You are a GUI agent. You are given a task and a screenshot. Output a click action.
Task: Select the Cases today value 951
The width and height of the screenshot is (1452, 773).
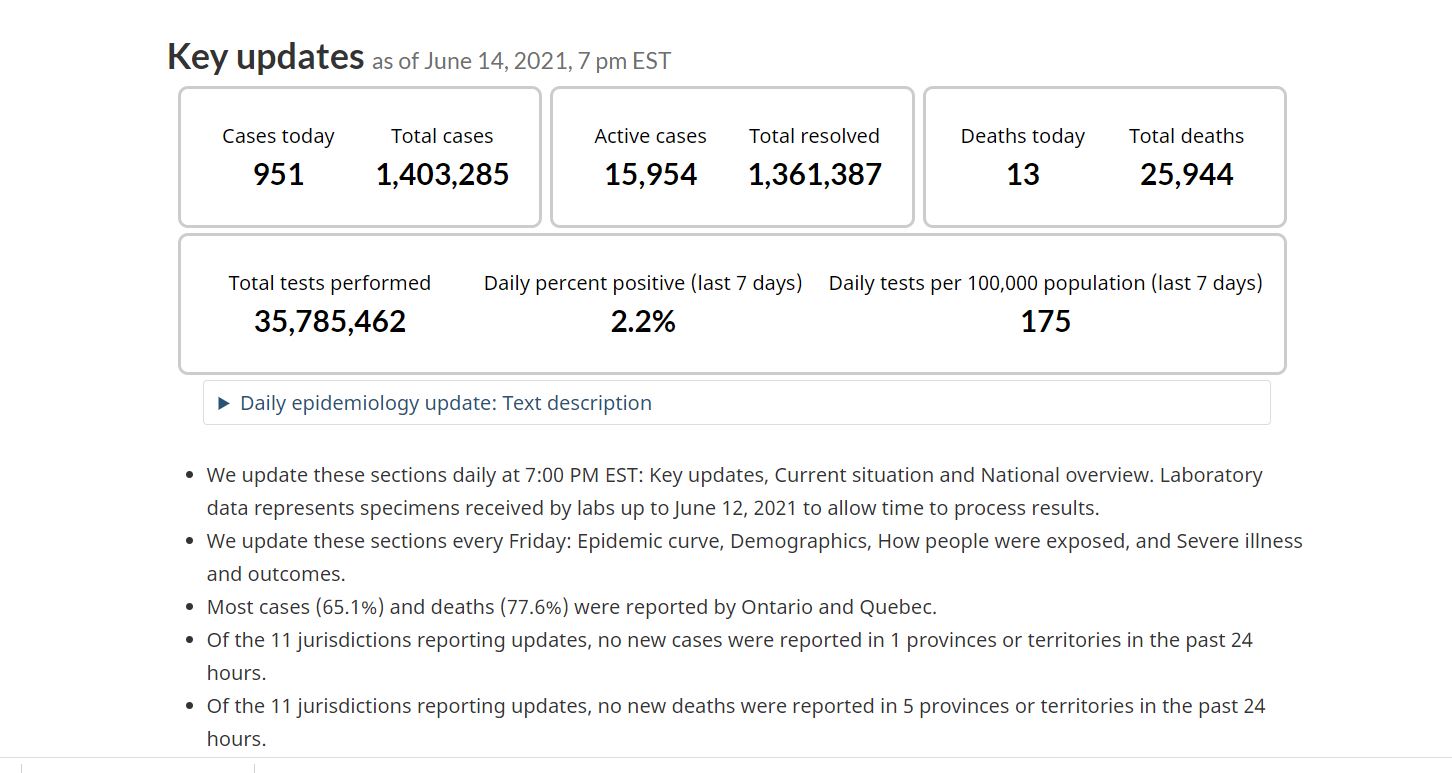[x=278, y=175]
